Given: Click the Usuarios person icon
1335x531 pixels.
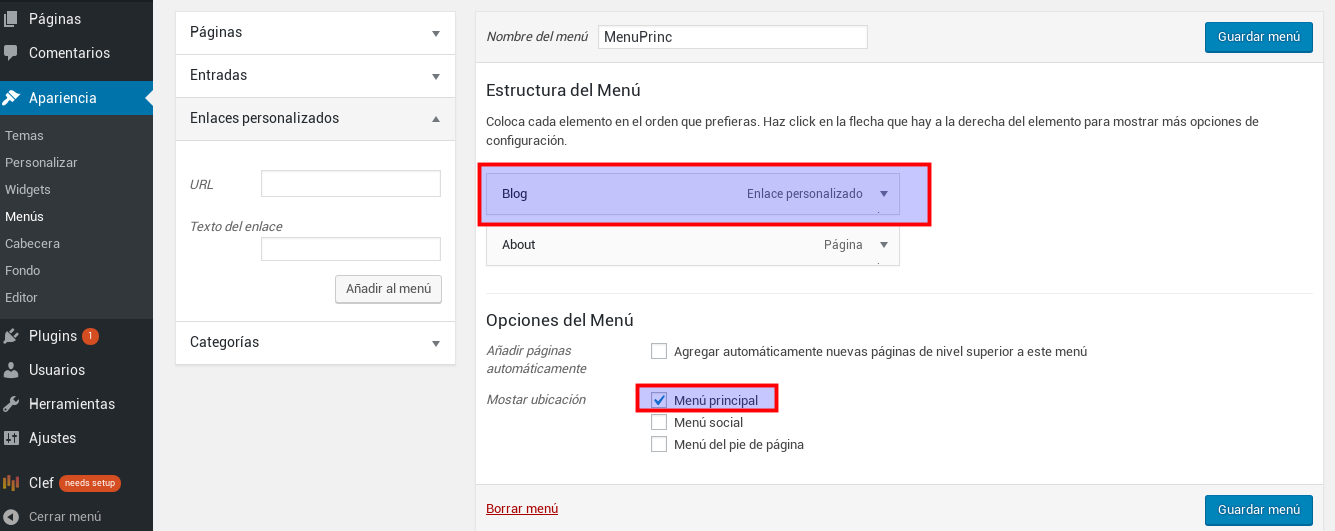Looking at the screenshot, I should 11,370.
